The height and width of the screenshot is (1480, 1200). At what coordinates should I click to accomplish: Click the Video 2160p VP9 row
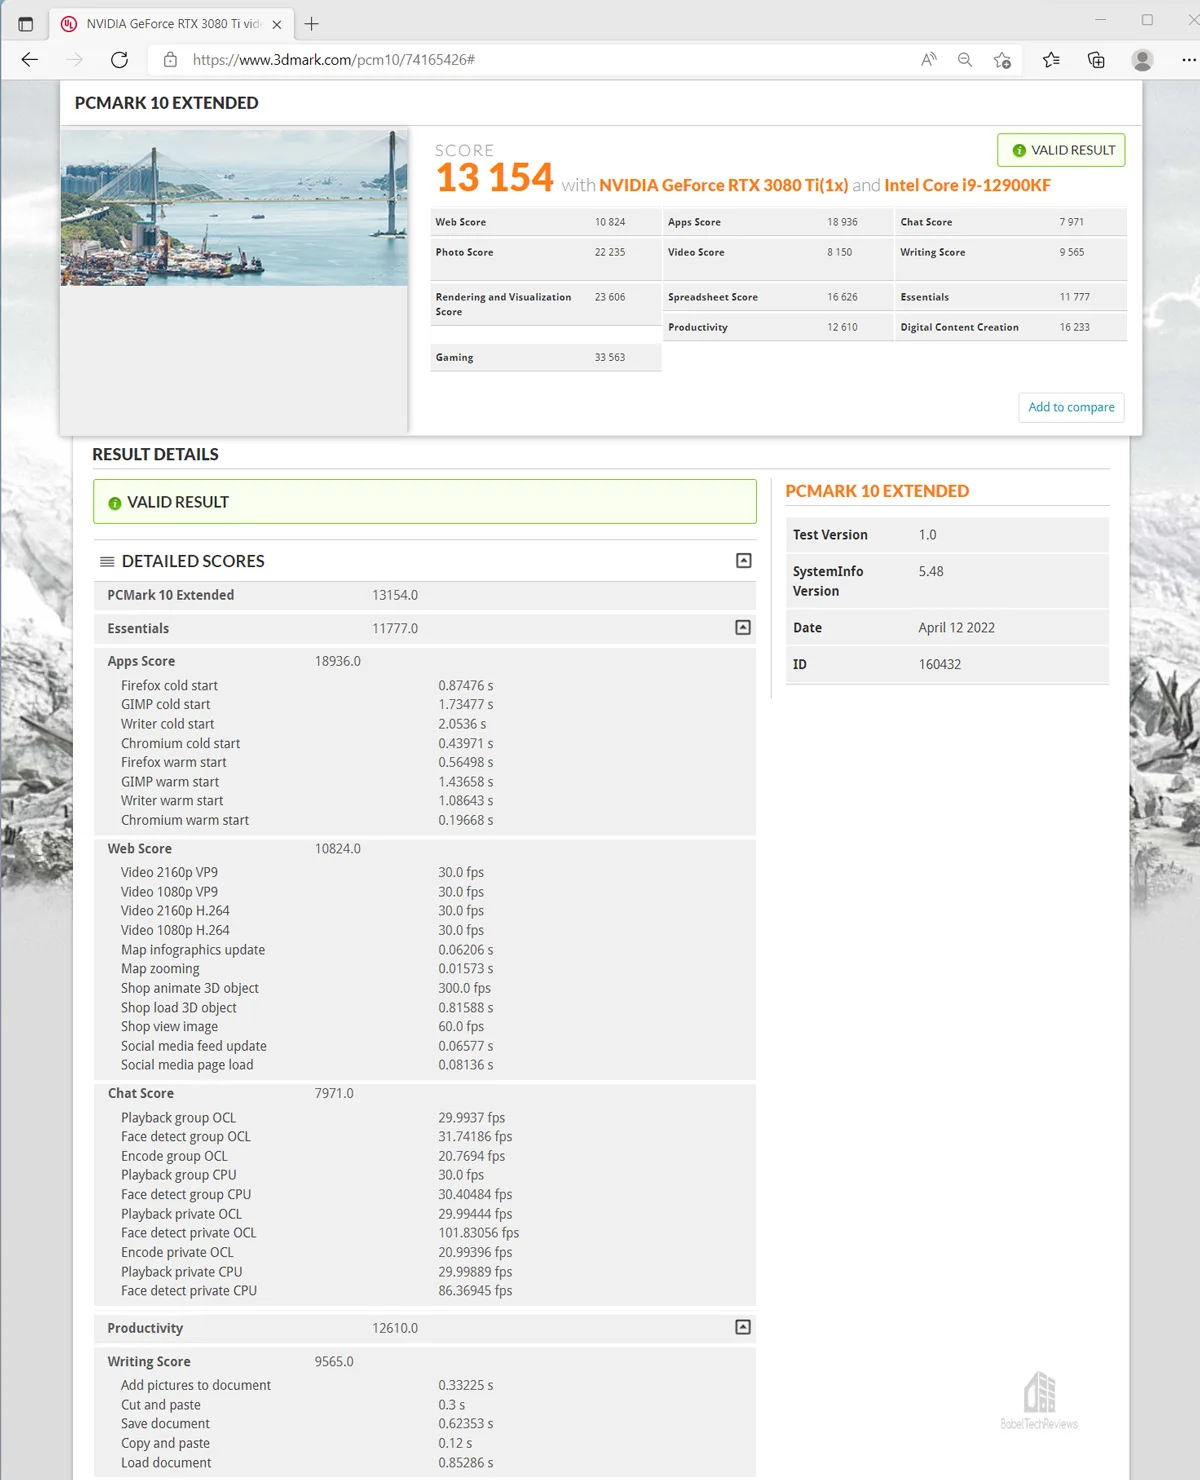tap(425, 872)
